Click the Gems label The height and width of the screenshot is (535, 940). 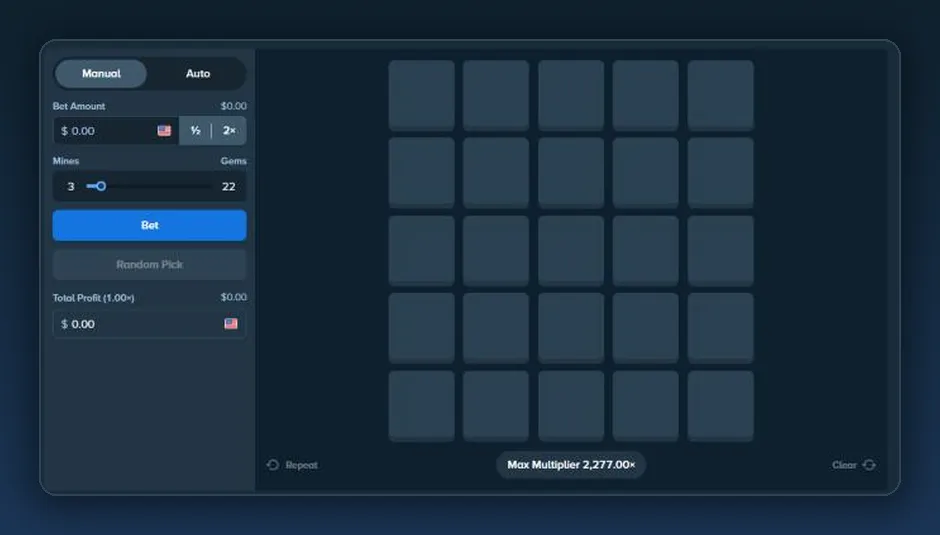click(x=233, y=161)
